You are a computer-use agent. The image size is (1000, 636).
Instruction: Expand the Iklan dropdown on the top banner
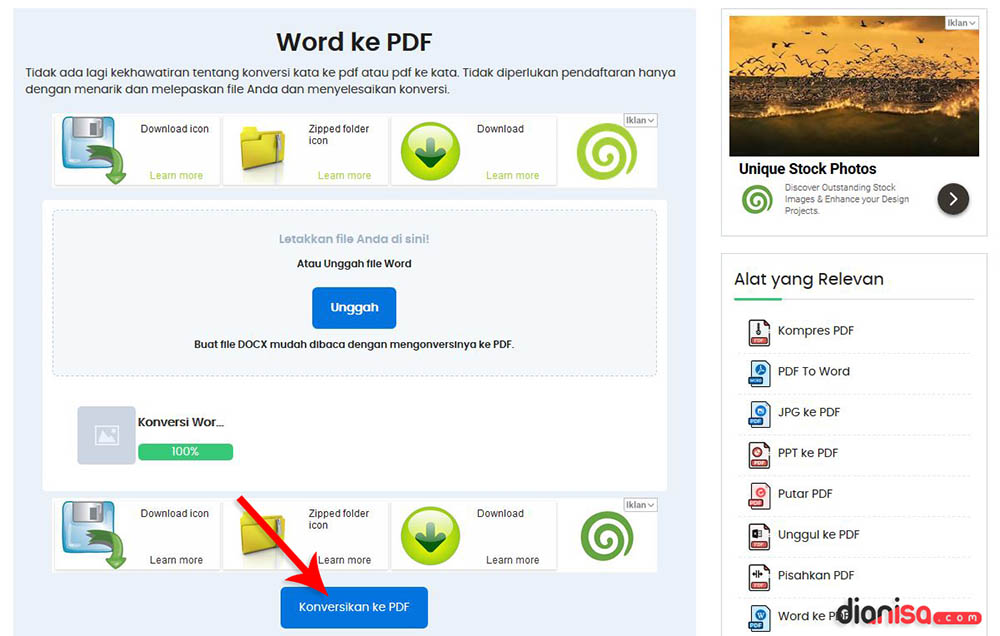click(x=640, y=118)
